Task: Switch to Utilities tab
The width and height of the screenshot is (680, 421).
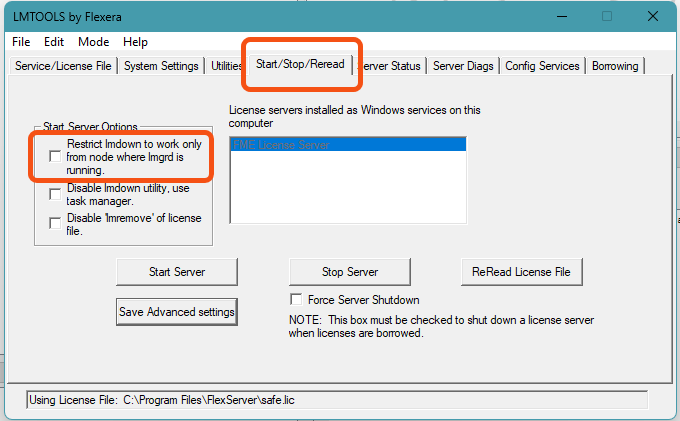Action: [x=226, y=66]
